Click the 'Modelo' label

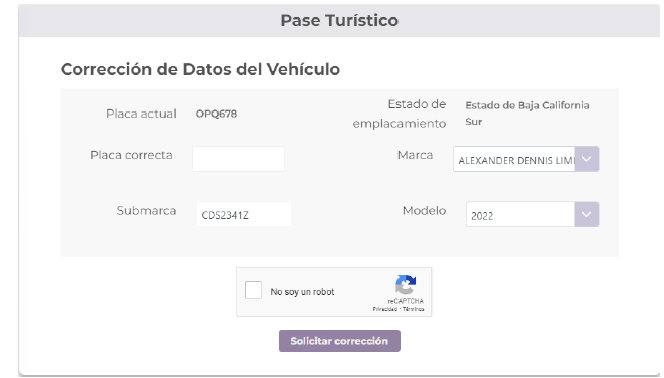click(x=424, y=211)
